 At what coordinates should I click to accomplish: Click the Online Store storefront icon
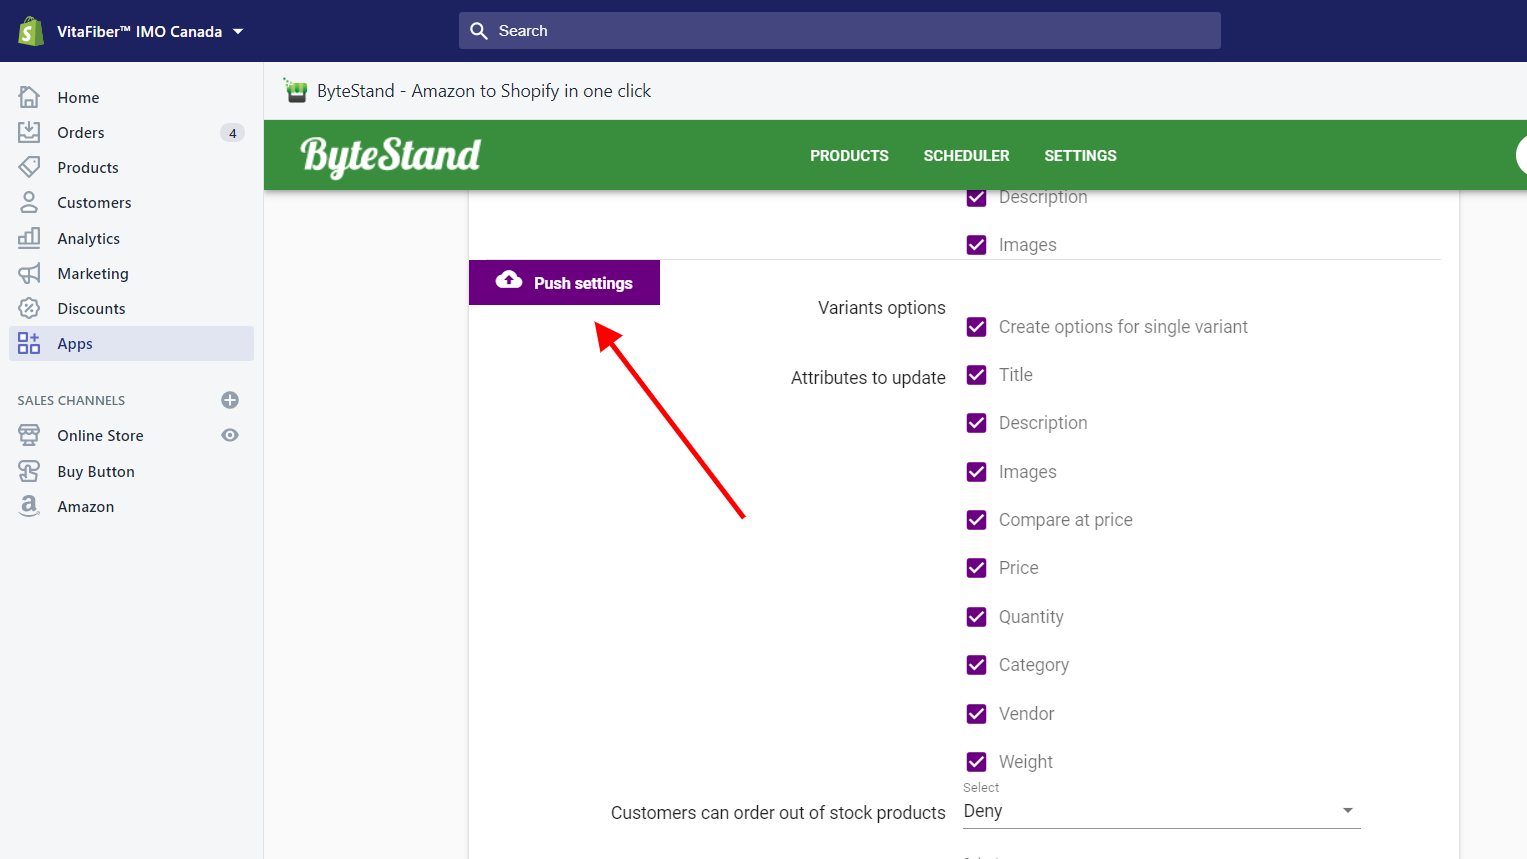pyautogui.click(x=29, y=435)
